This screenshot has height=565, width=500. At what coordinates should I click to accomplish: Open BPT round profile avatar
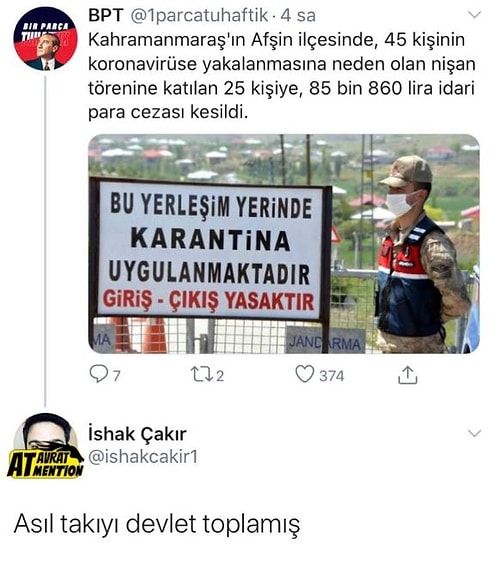click(x=45, y=38)
